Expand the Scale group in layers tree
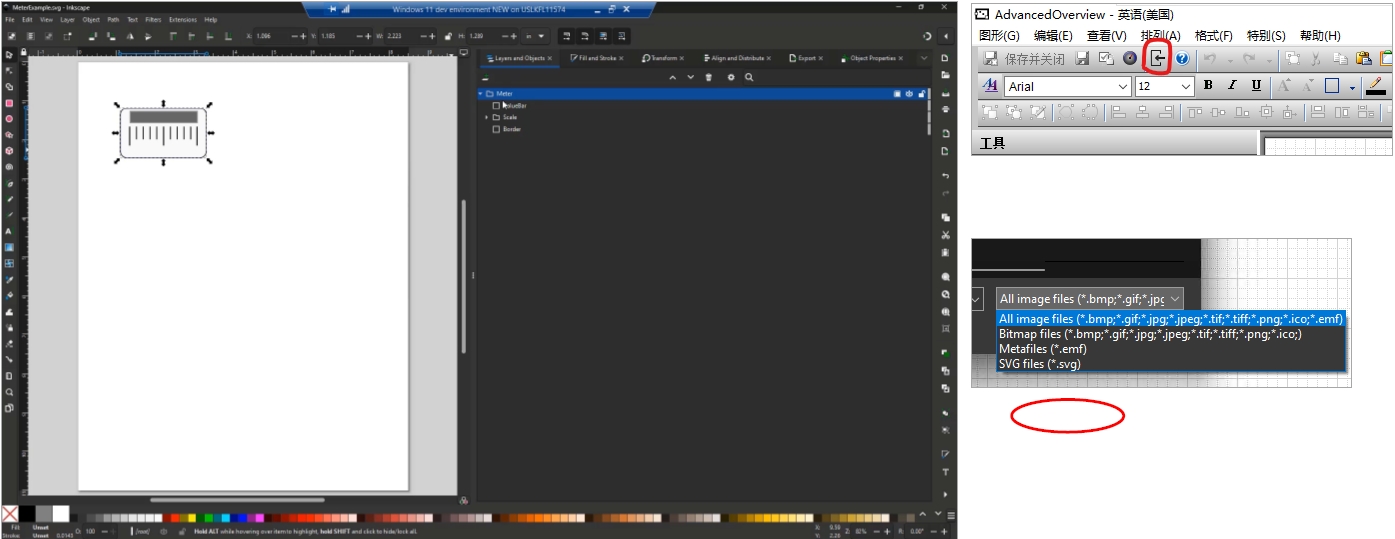This screenshot has width=1395, height=539. pos(486,117)
